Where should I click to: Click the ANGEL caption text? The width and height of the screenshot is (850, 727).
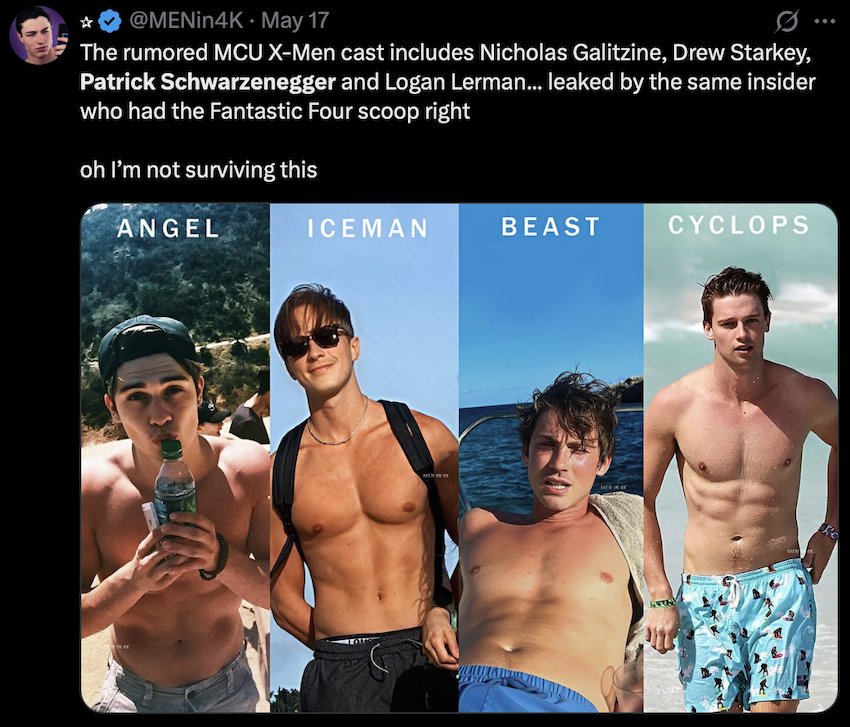(x=168, y=228)
